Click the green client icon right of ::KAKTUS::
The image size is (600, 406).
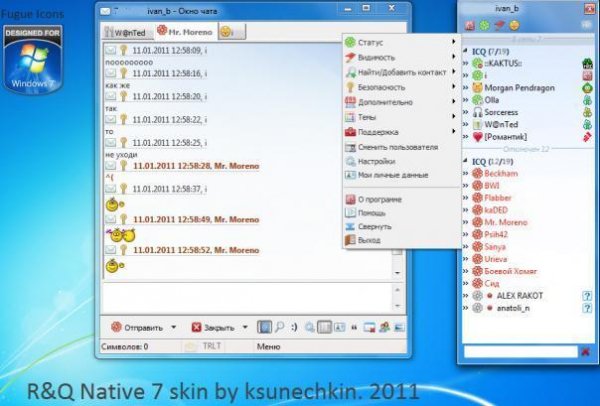[587, 64]
